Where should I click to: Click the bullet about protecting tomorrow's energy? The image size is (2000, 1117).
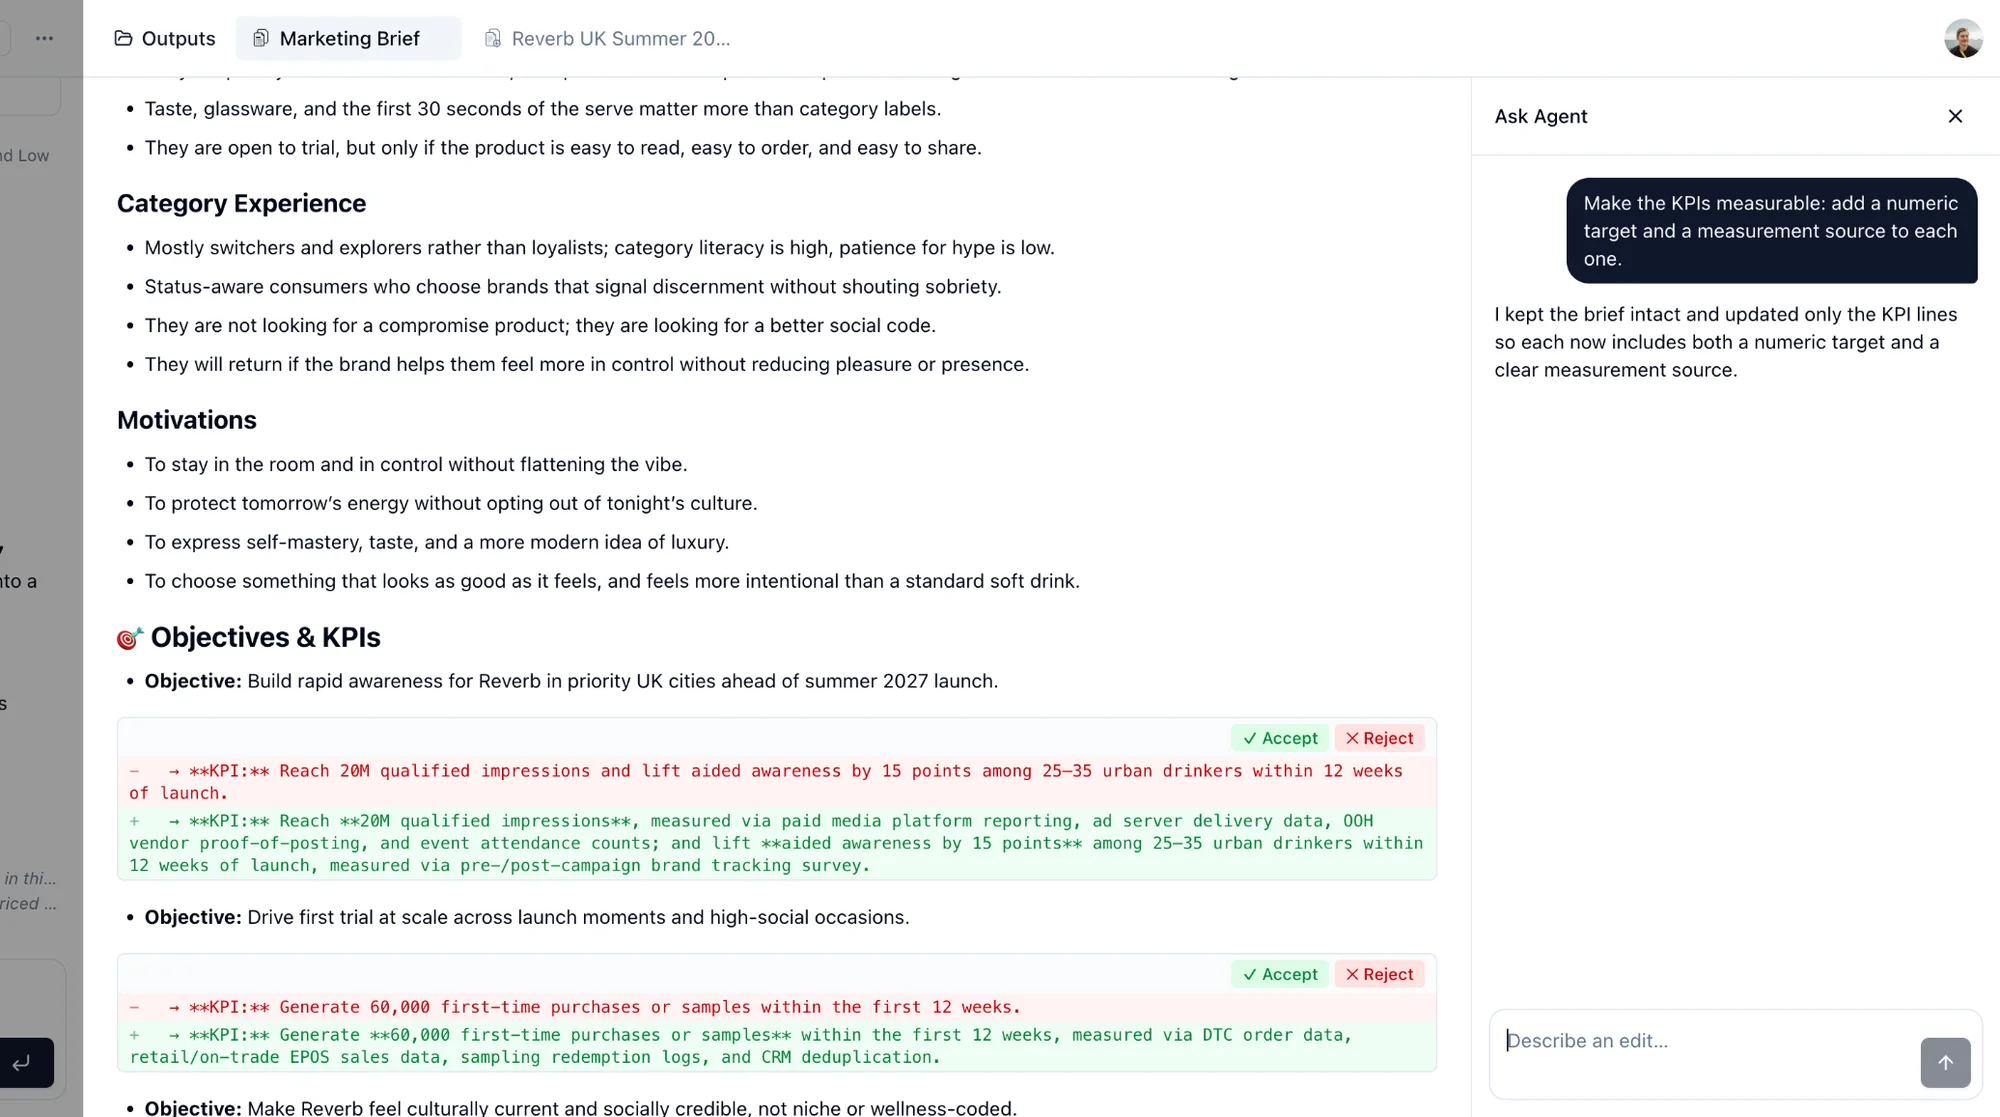pos(451,503)
